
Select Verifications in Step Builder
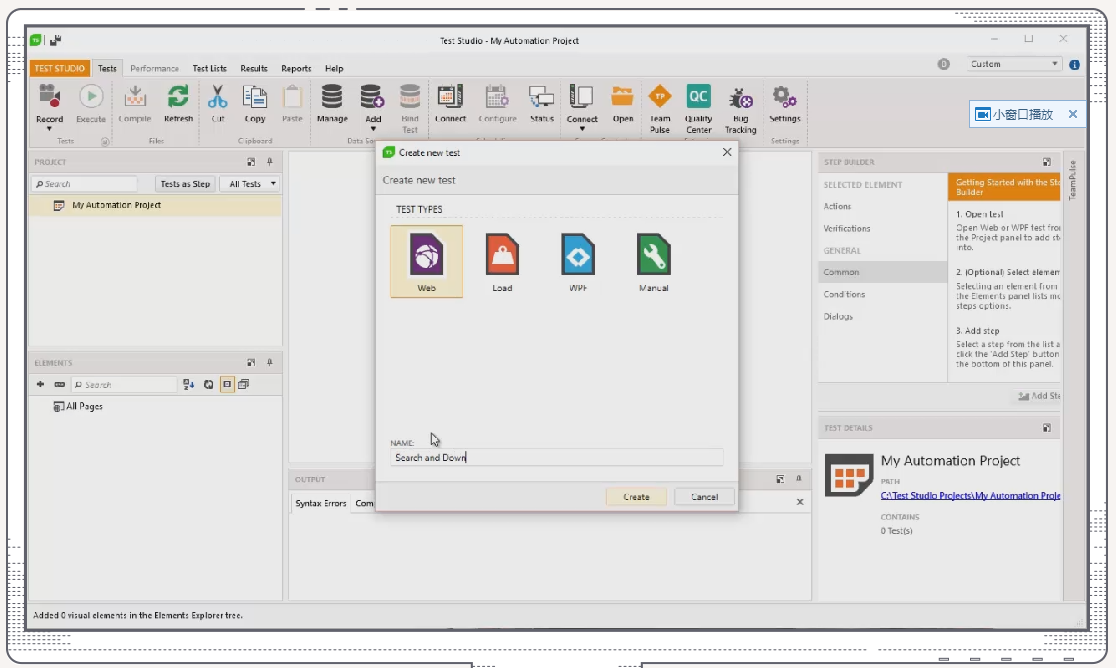(847, 228)
